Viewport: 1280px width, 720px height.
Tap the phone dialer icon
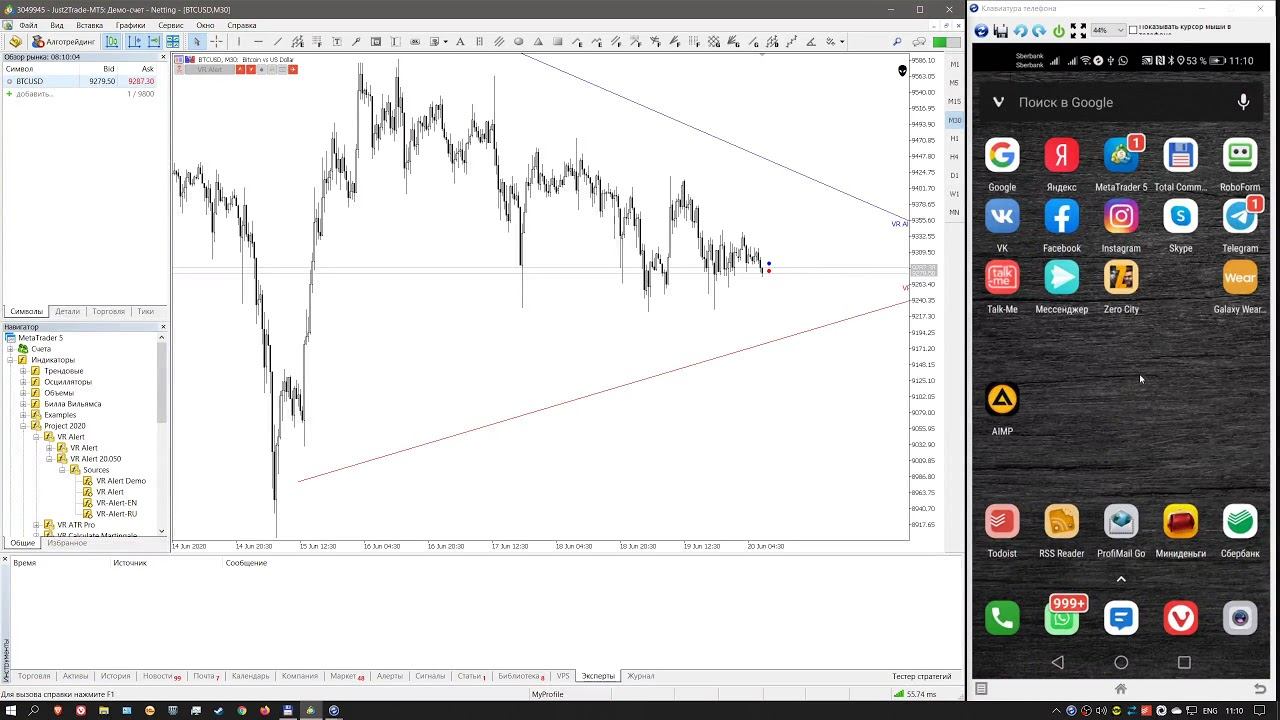coord(1002,618)
